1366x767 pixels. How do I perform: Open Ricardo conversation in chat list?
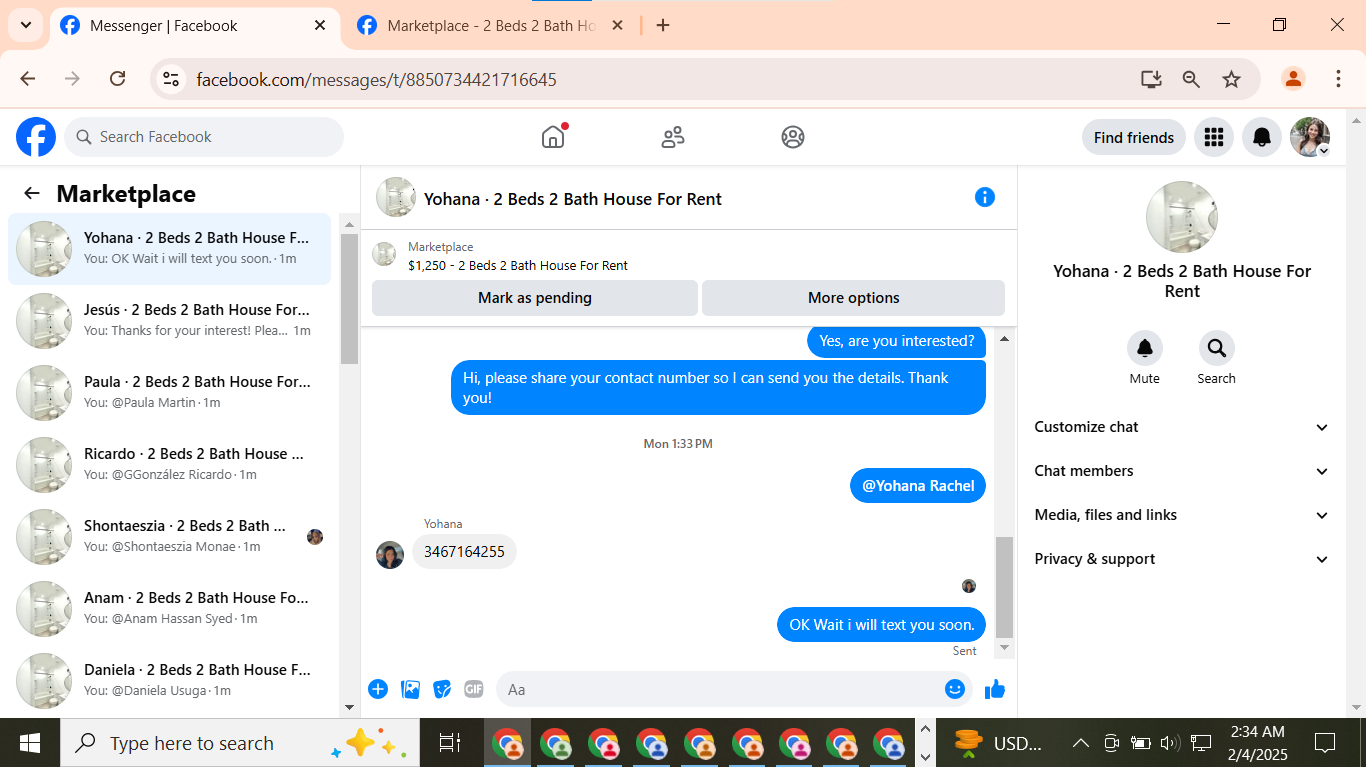point(170,465)
